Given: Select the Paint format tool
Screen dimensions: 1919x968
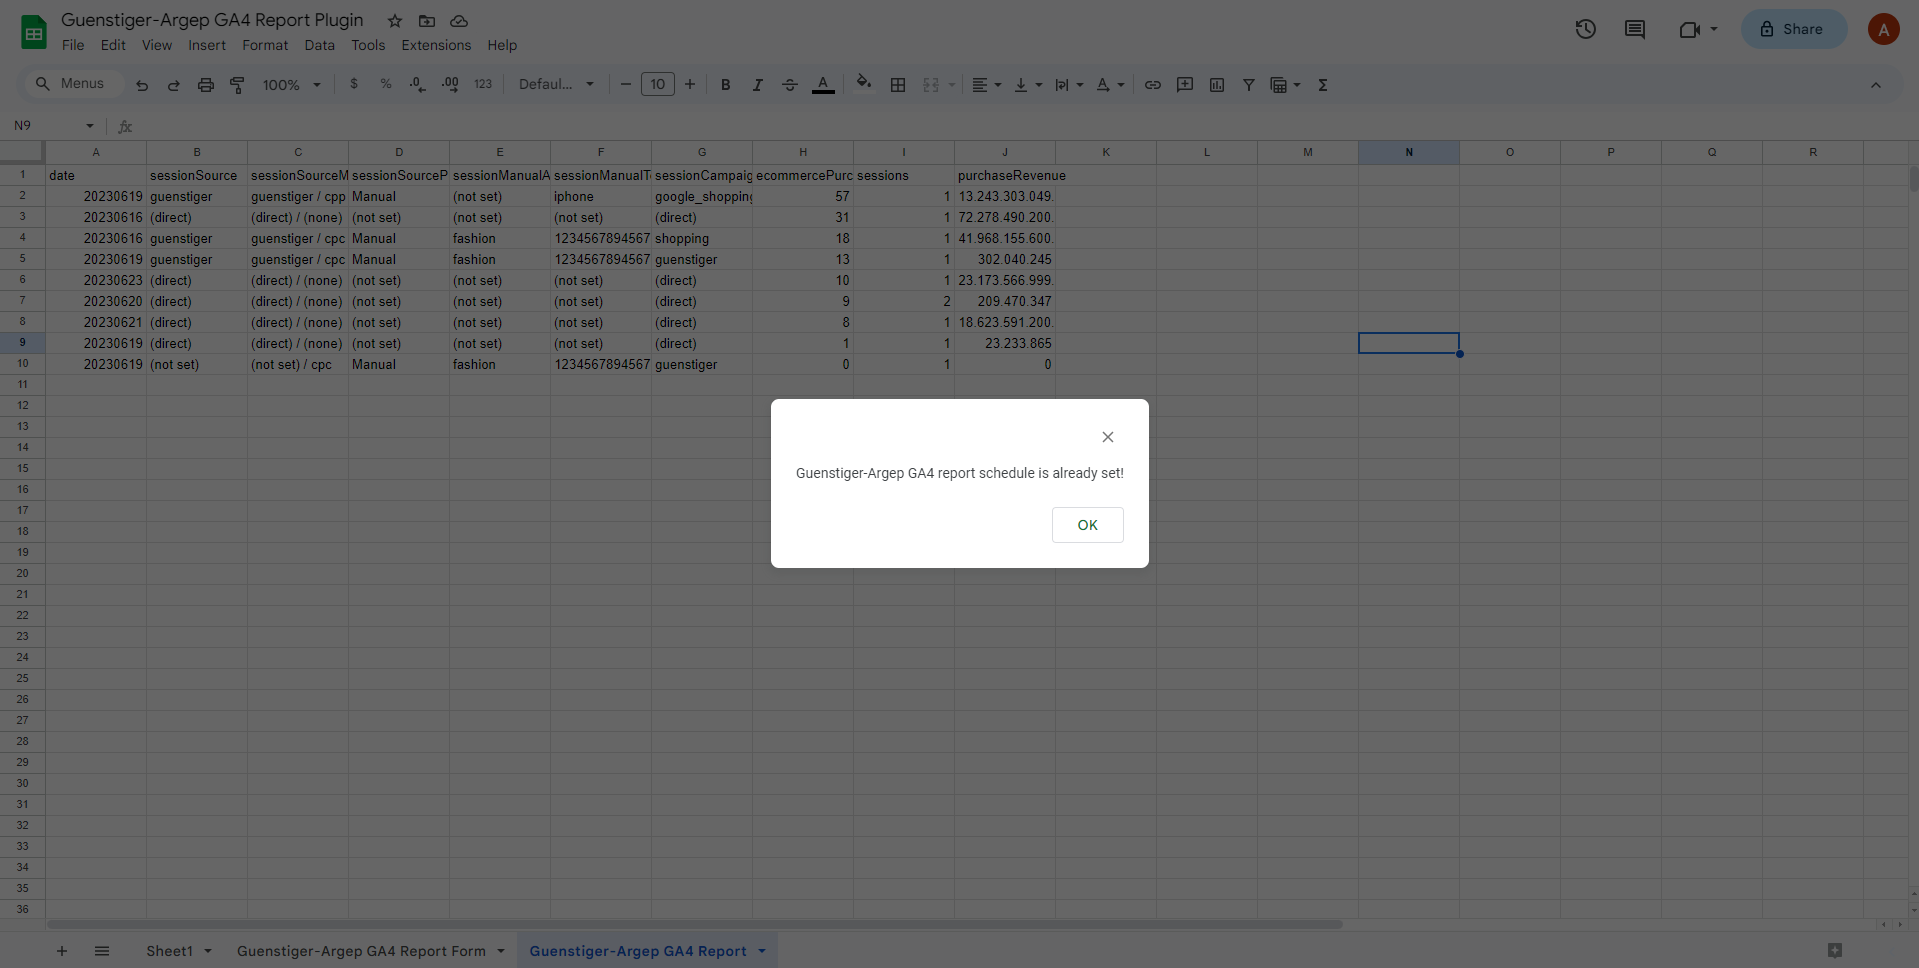Looking at the screenshot, I should click(238, 85).
